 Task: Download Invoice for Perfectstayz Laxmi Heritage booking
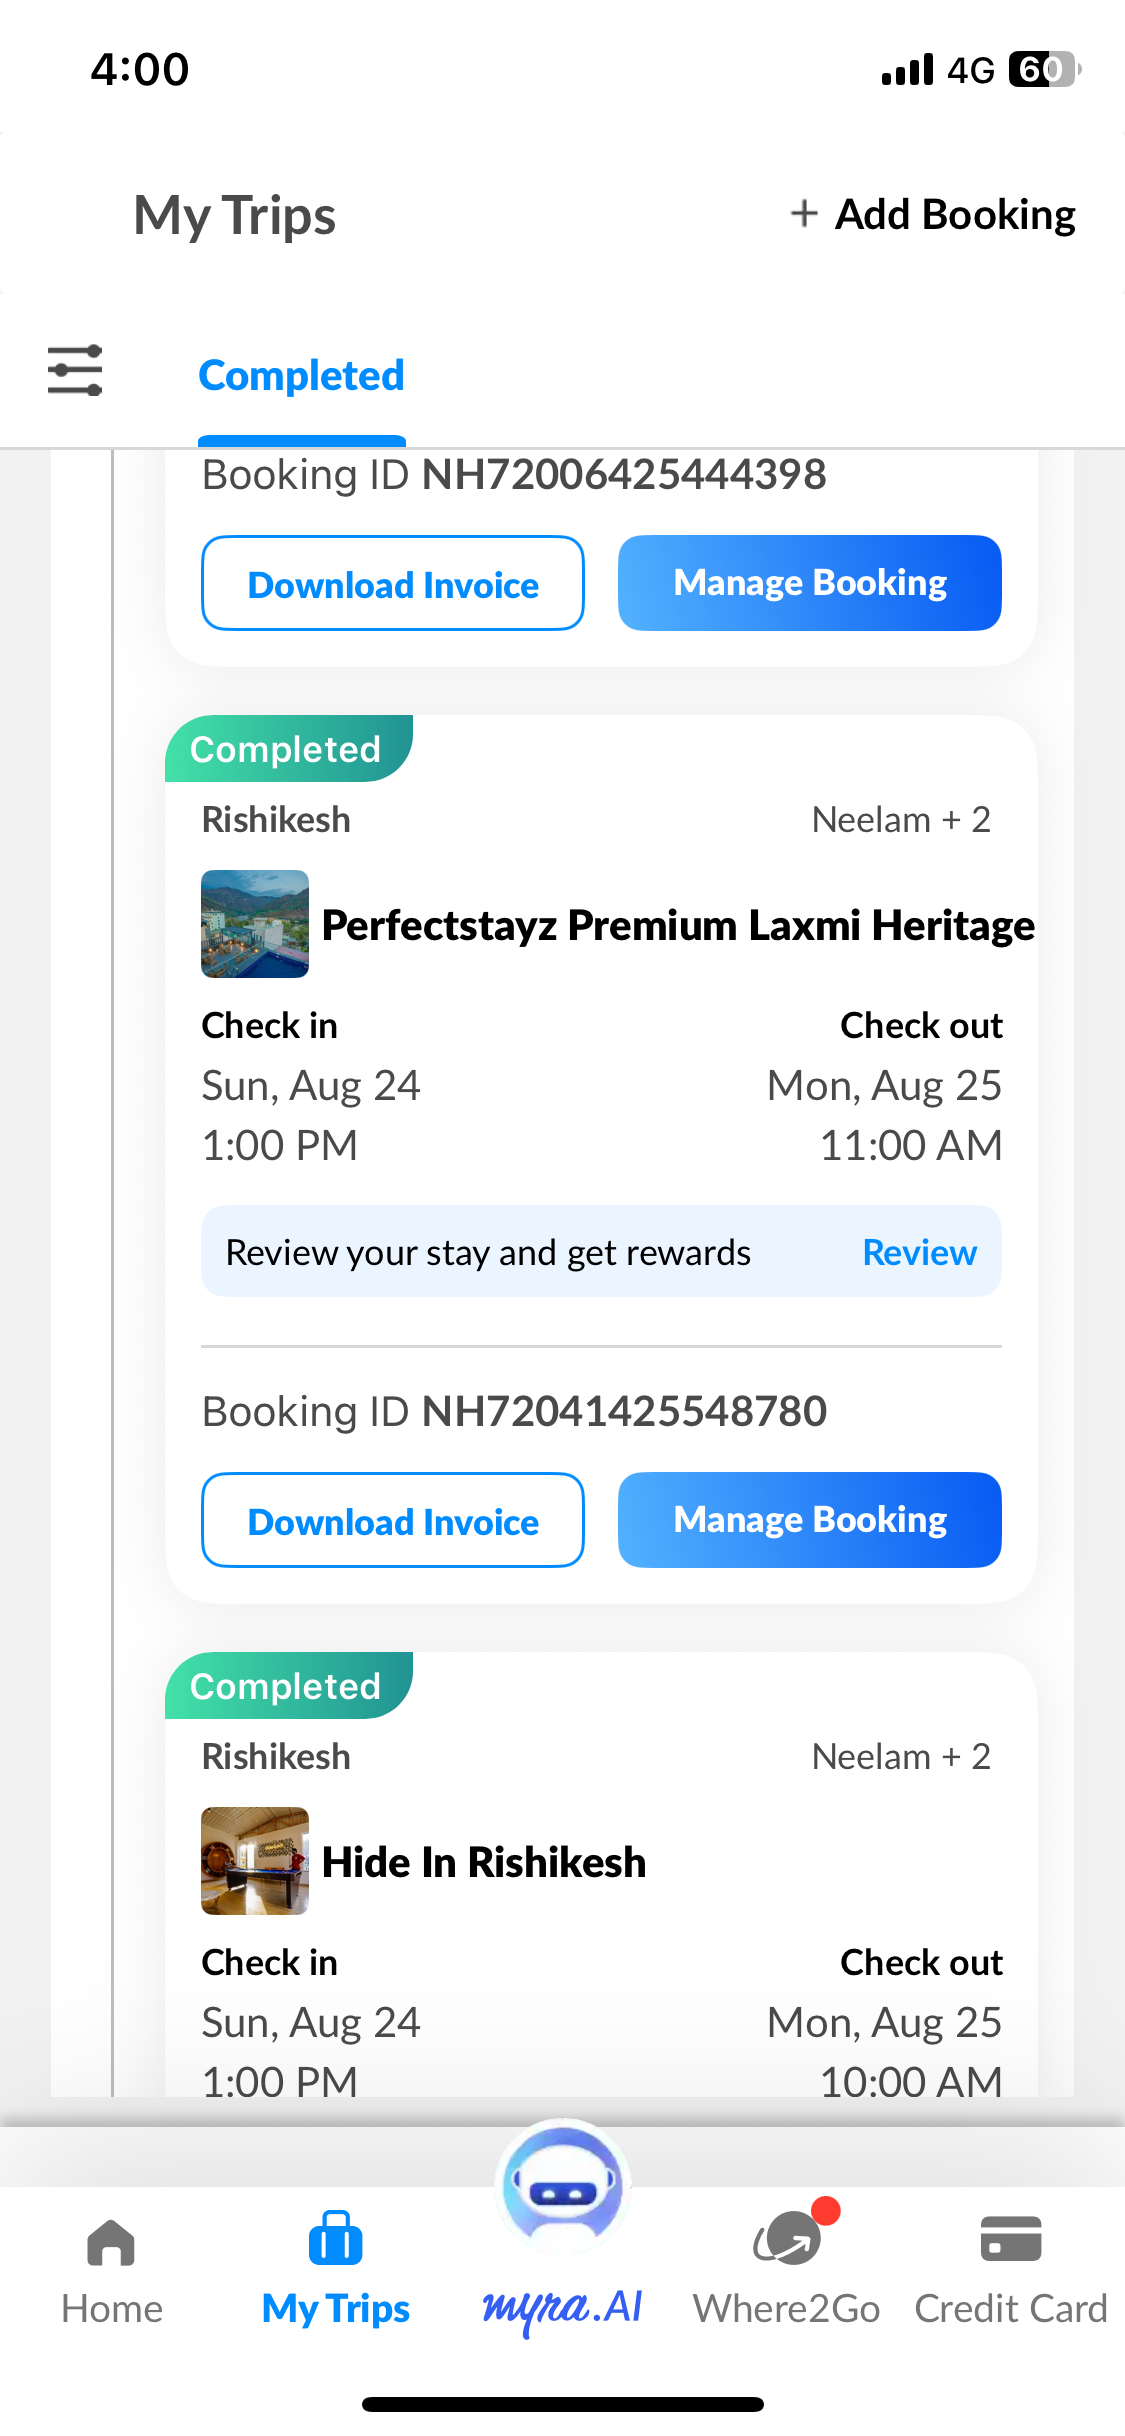click(x=393, y=1521)
